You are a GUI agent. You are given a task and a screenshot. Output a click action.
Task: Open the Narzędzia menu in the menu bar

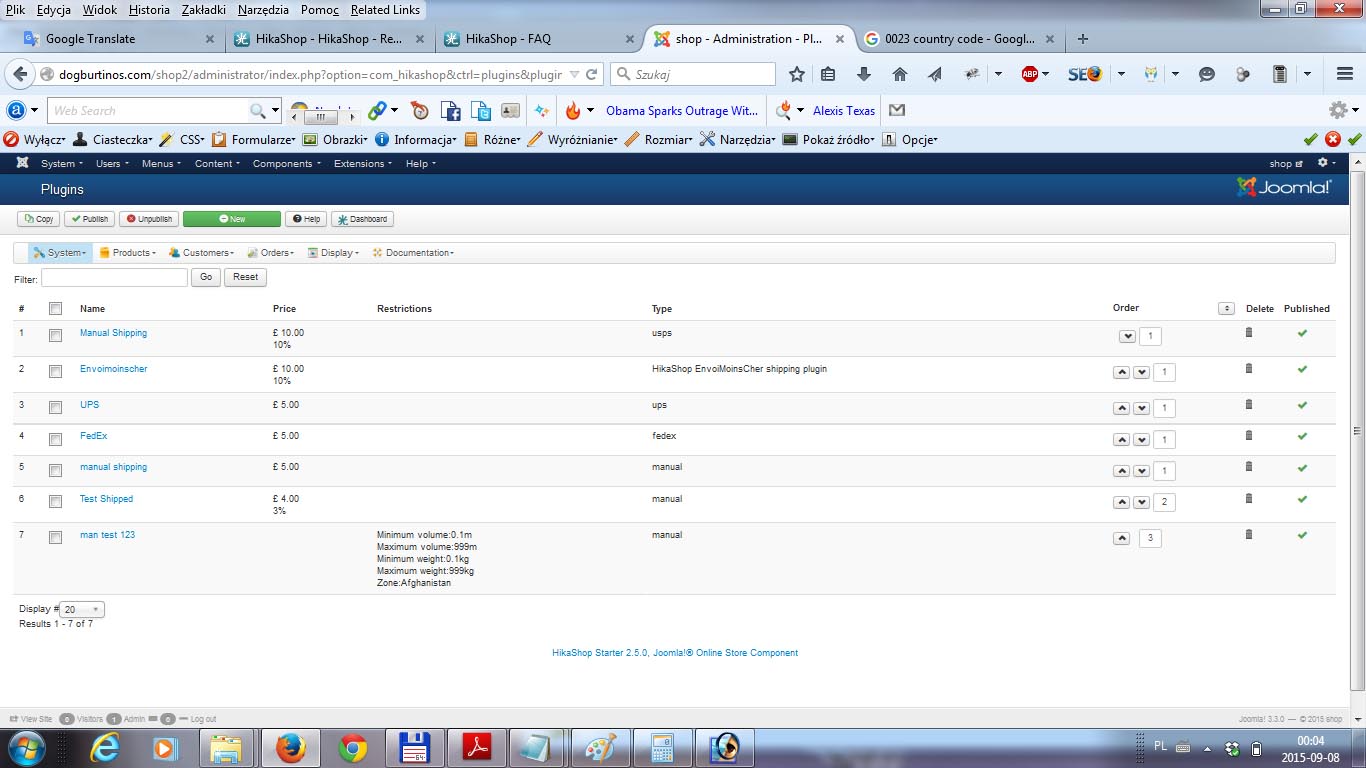coord(265,10)
